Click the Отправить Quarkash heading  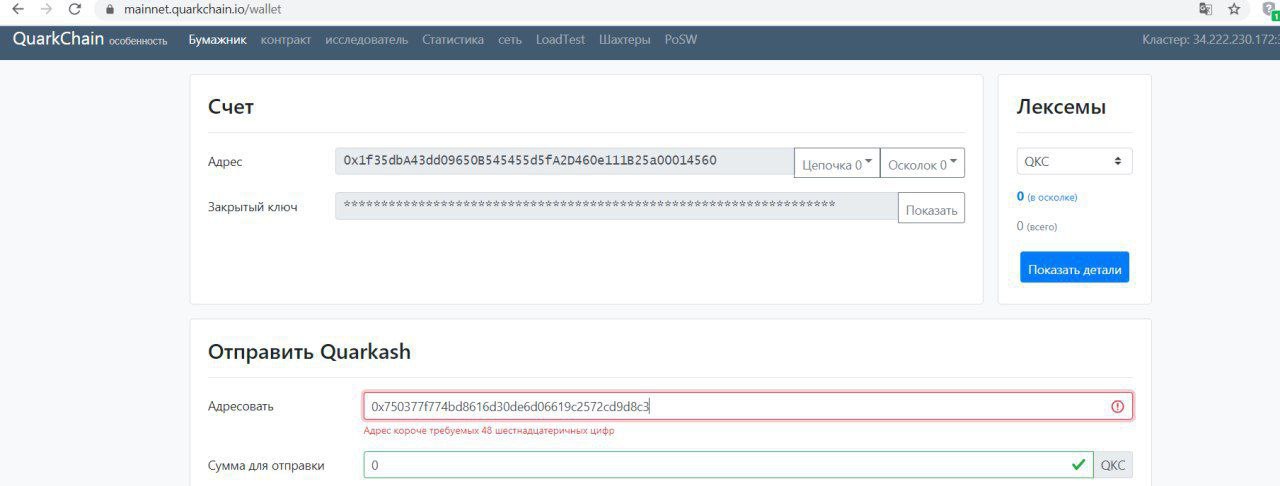click(309, 351)
